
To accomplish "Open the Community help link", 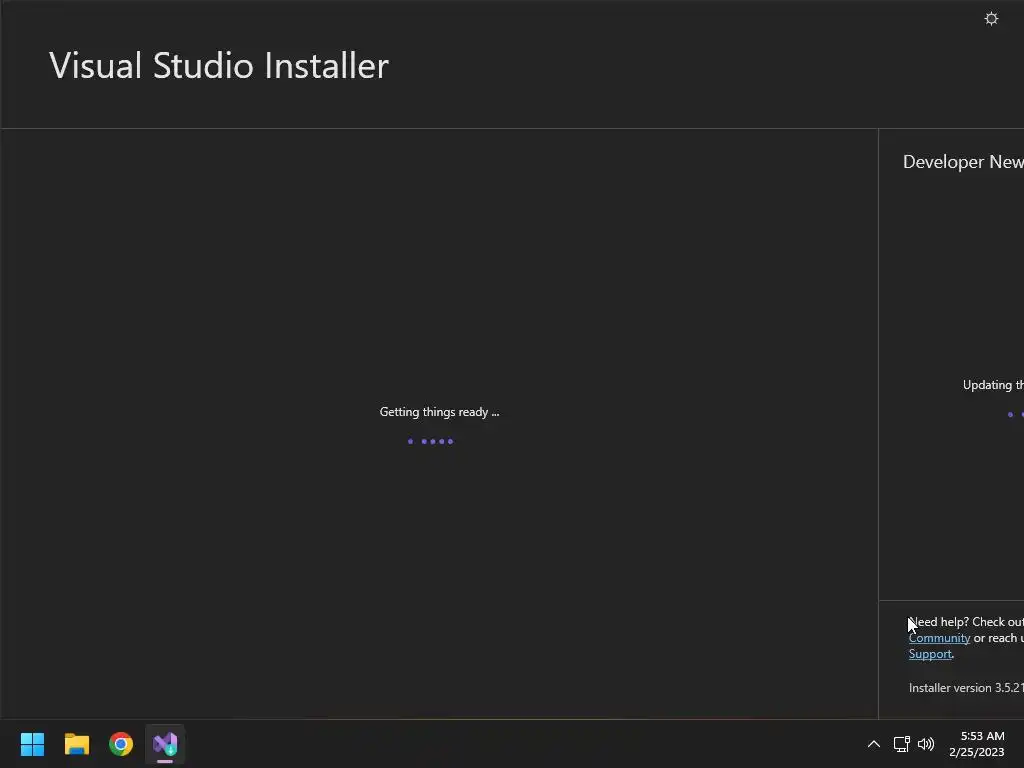I will coord(939,638).
